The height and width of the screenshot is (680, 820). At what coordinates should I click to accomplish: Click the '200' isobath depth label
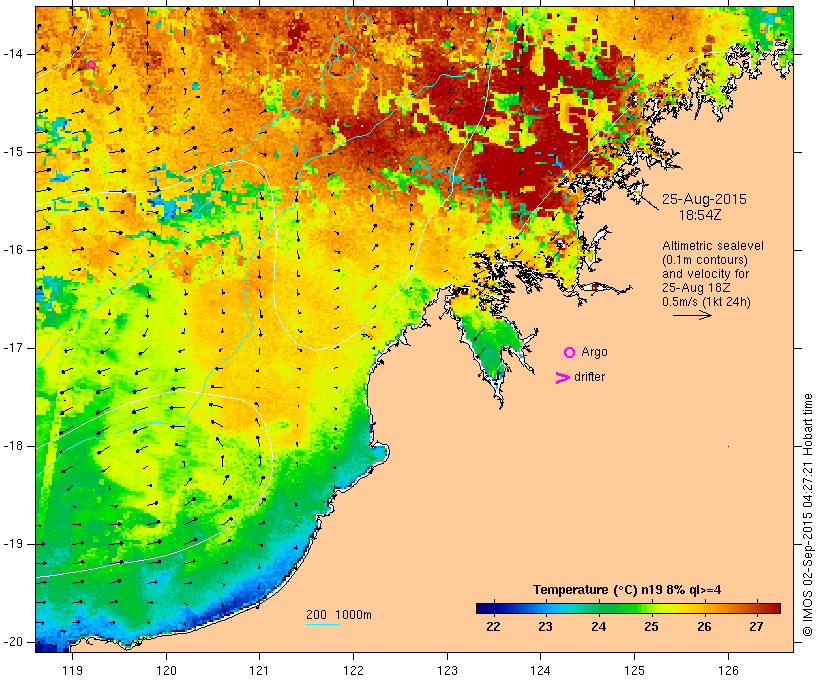click(316, 615)
